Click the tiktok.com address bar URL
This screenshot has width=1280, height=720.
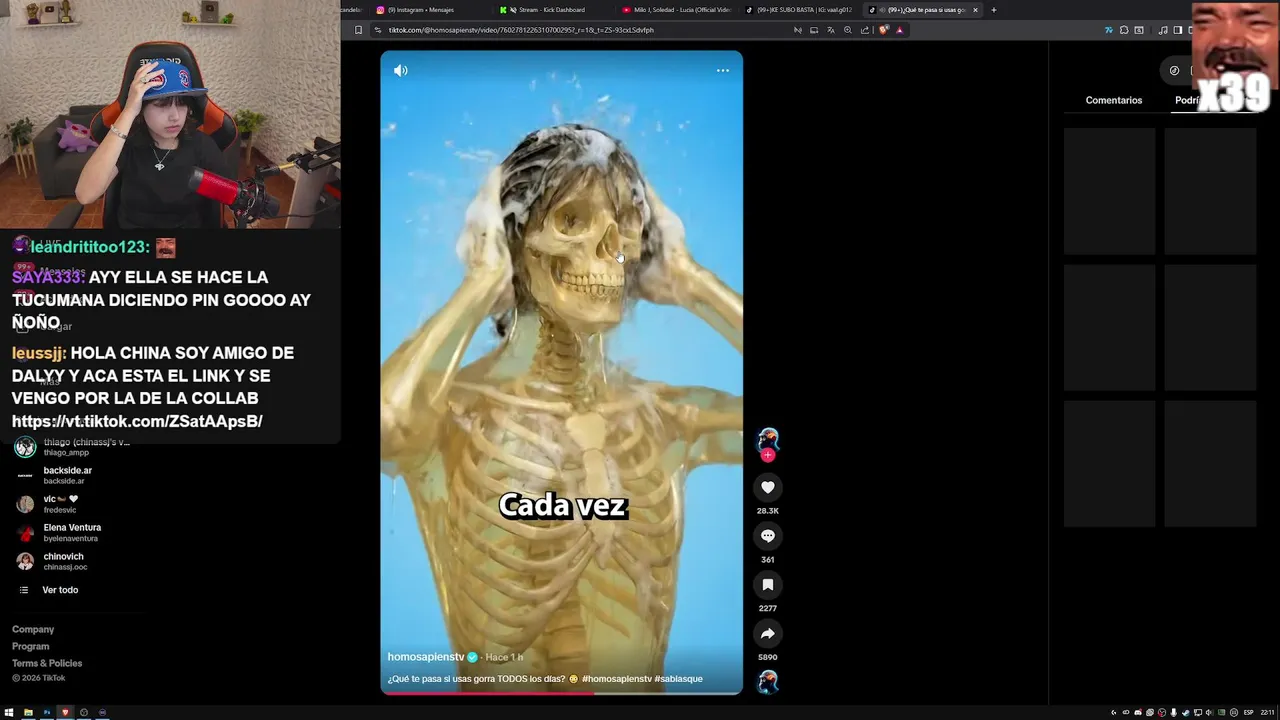coord(521,30)
